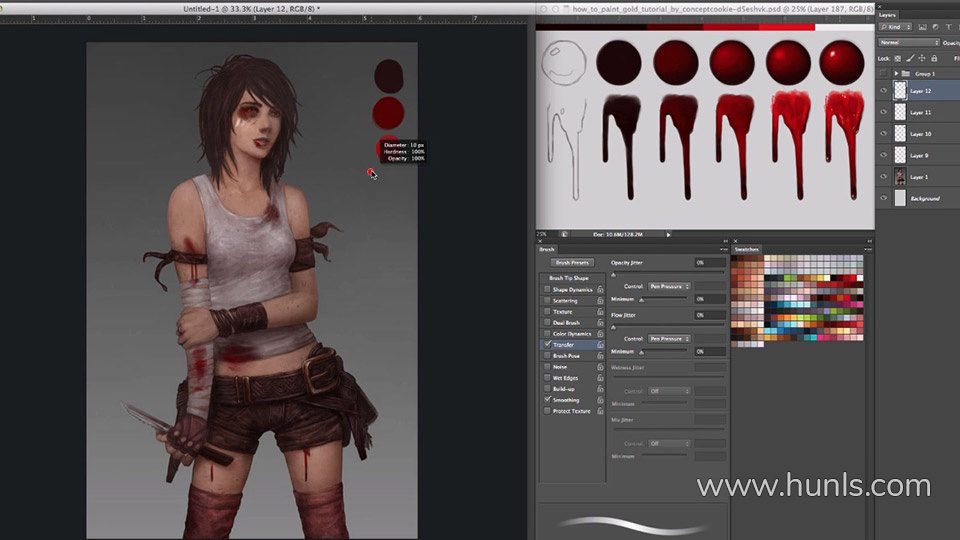Viewport: 960px width, 540px height.
Task: Open Wetness Jitter Control Off dropdown
Action: (669, 391)
